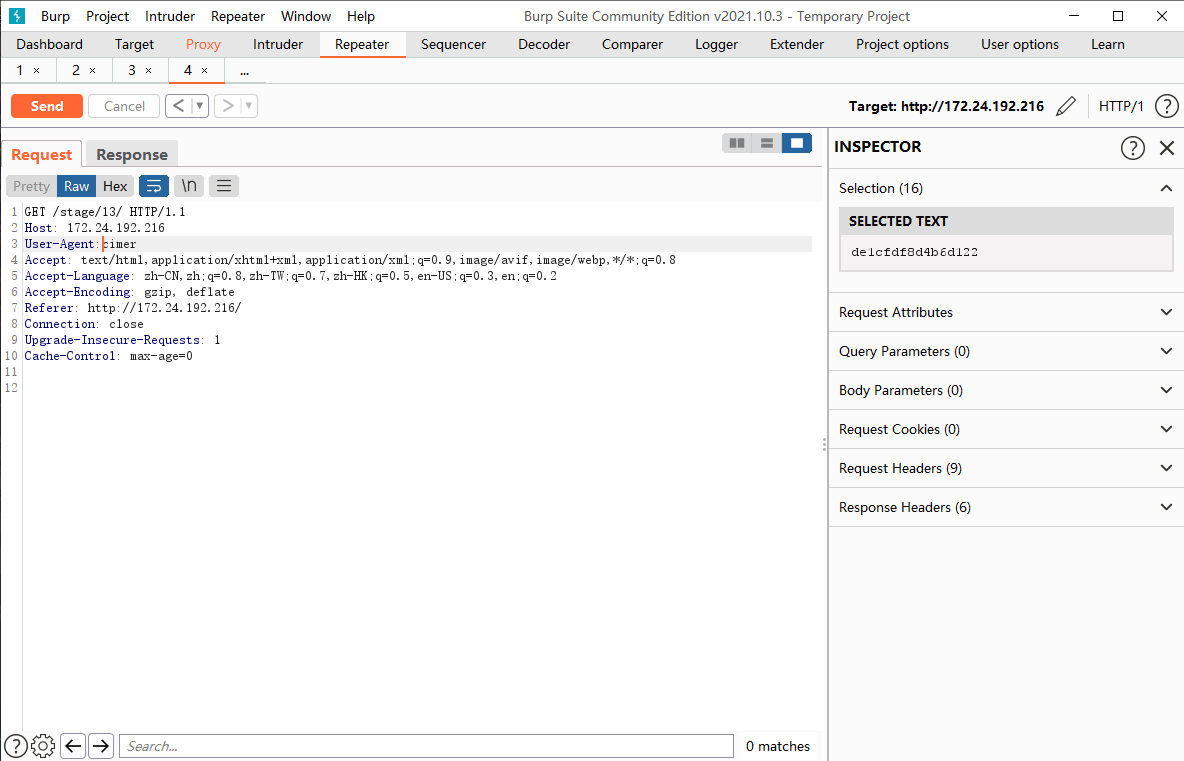The image size is (1184, 761).
Task: Switch to Pretty view
Action: click(31, 186)
